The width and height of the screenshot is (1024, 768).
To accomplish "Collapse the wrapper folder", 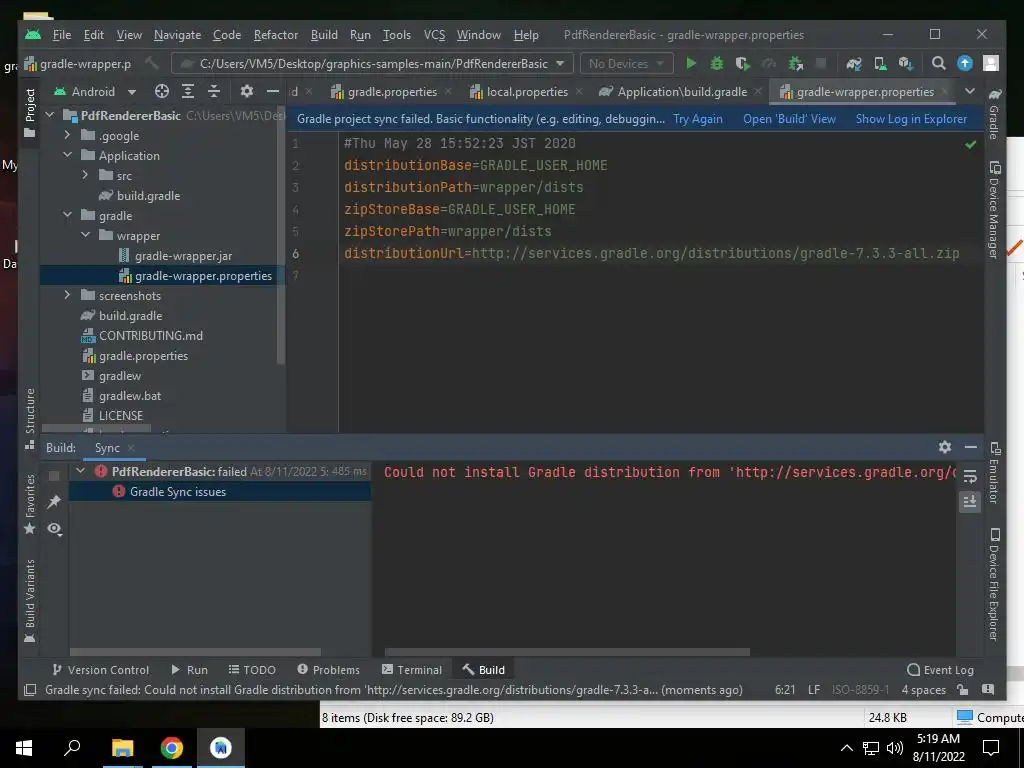I will (x=86, y=235).
